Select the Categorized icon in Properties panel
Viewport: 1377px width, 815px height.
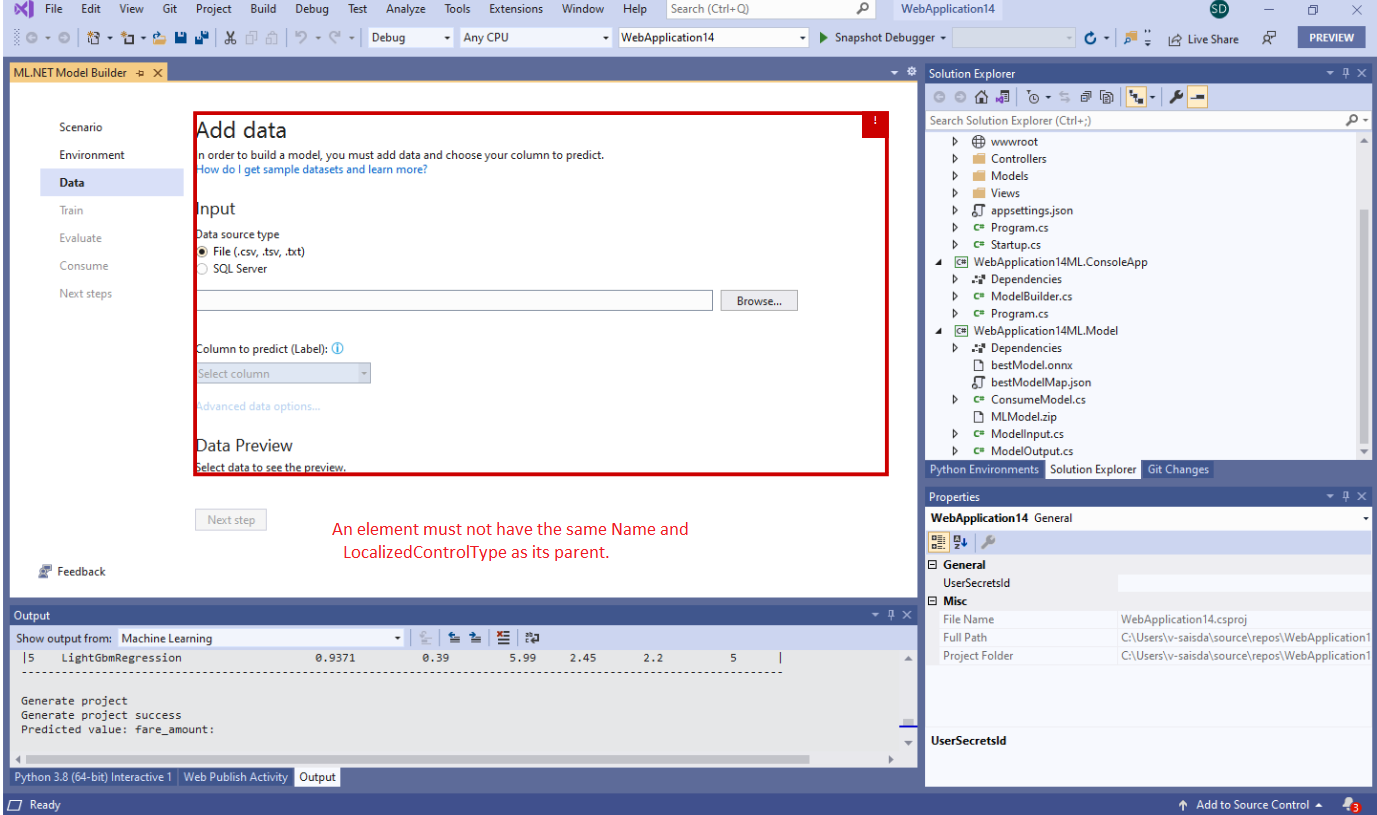939,542
